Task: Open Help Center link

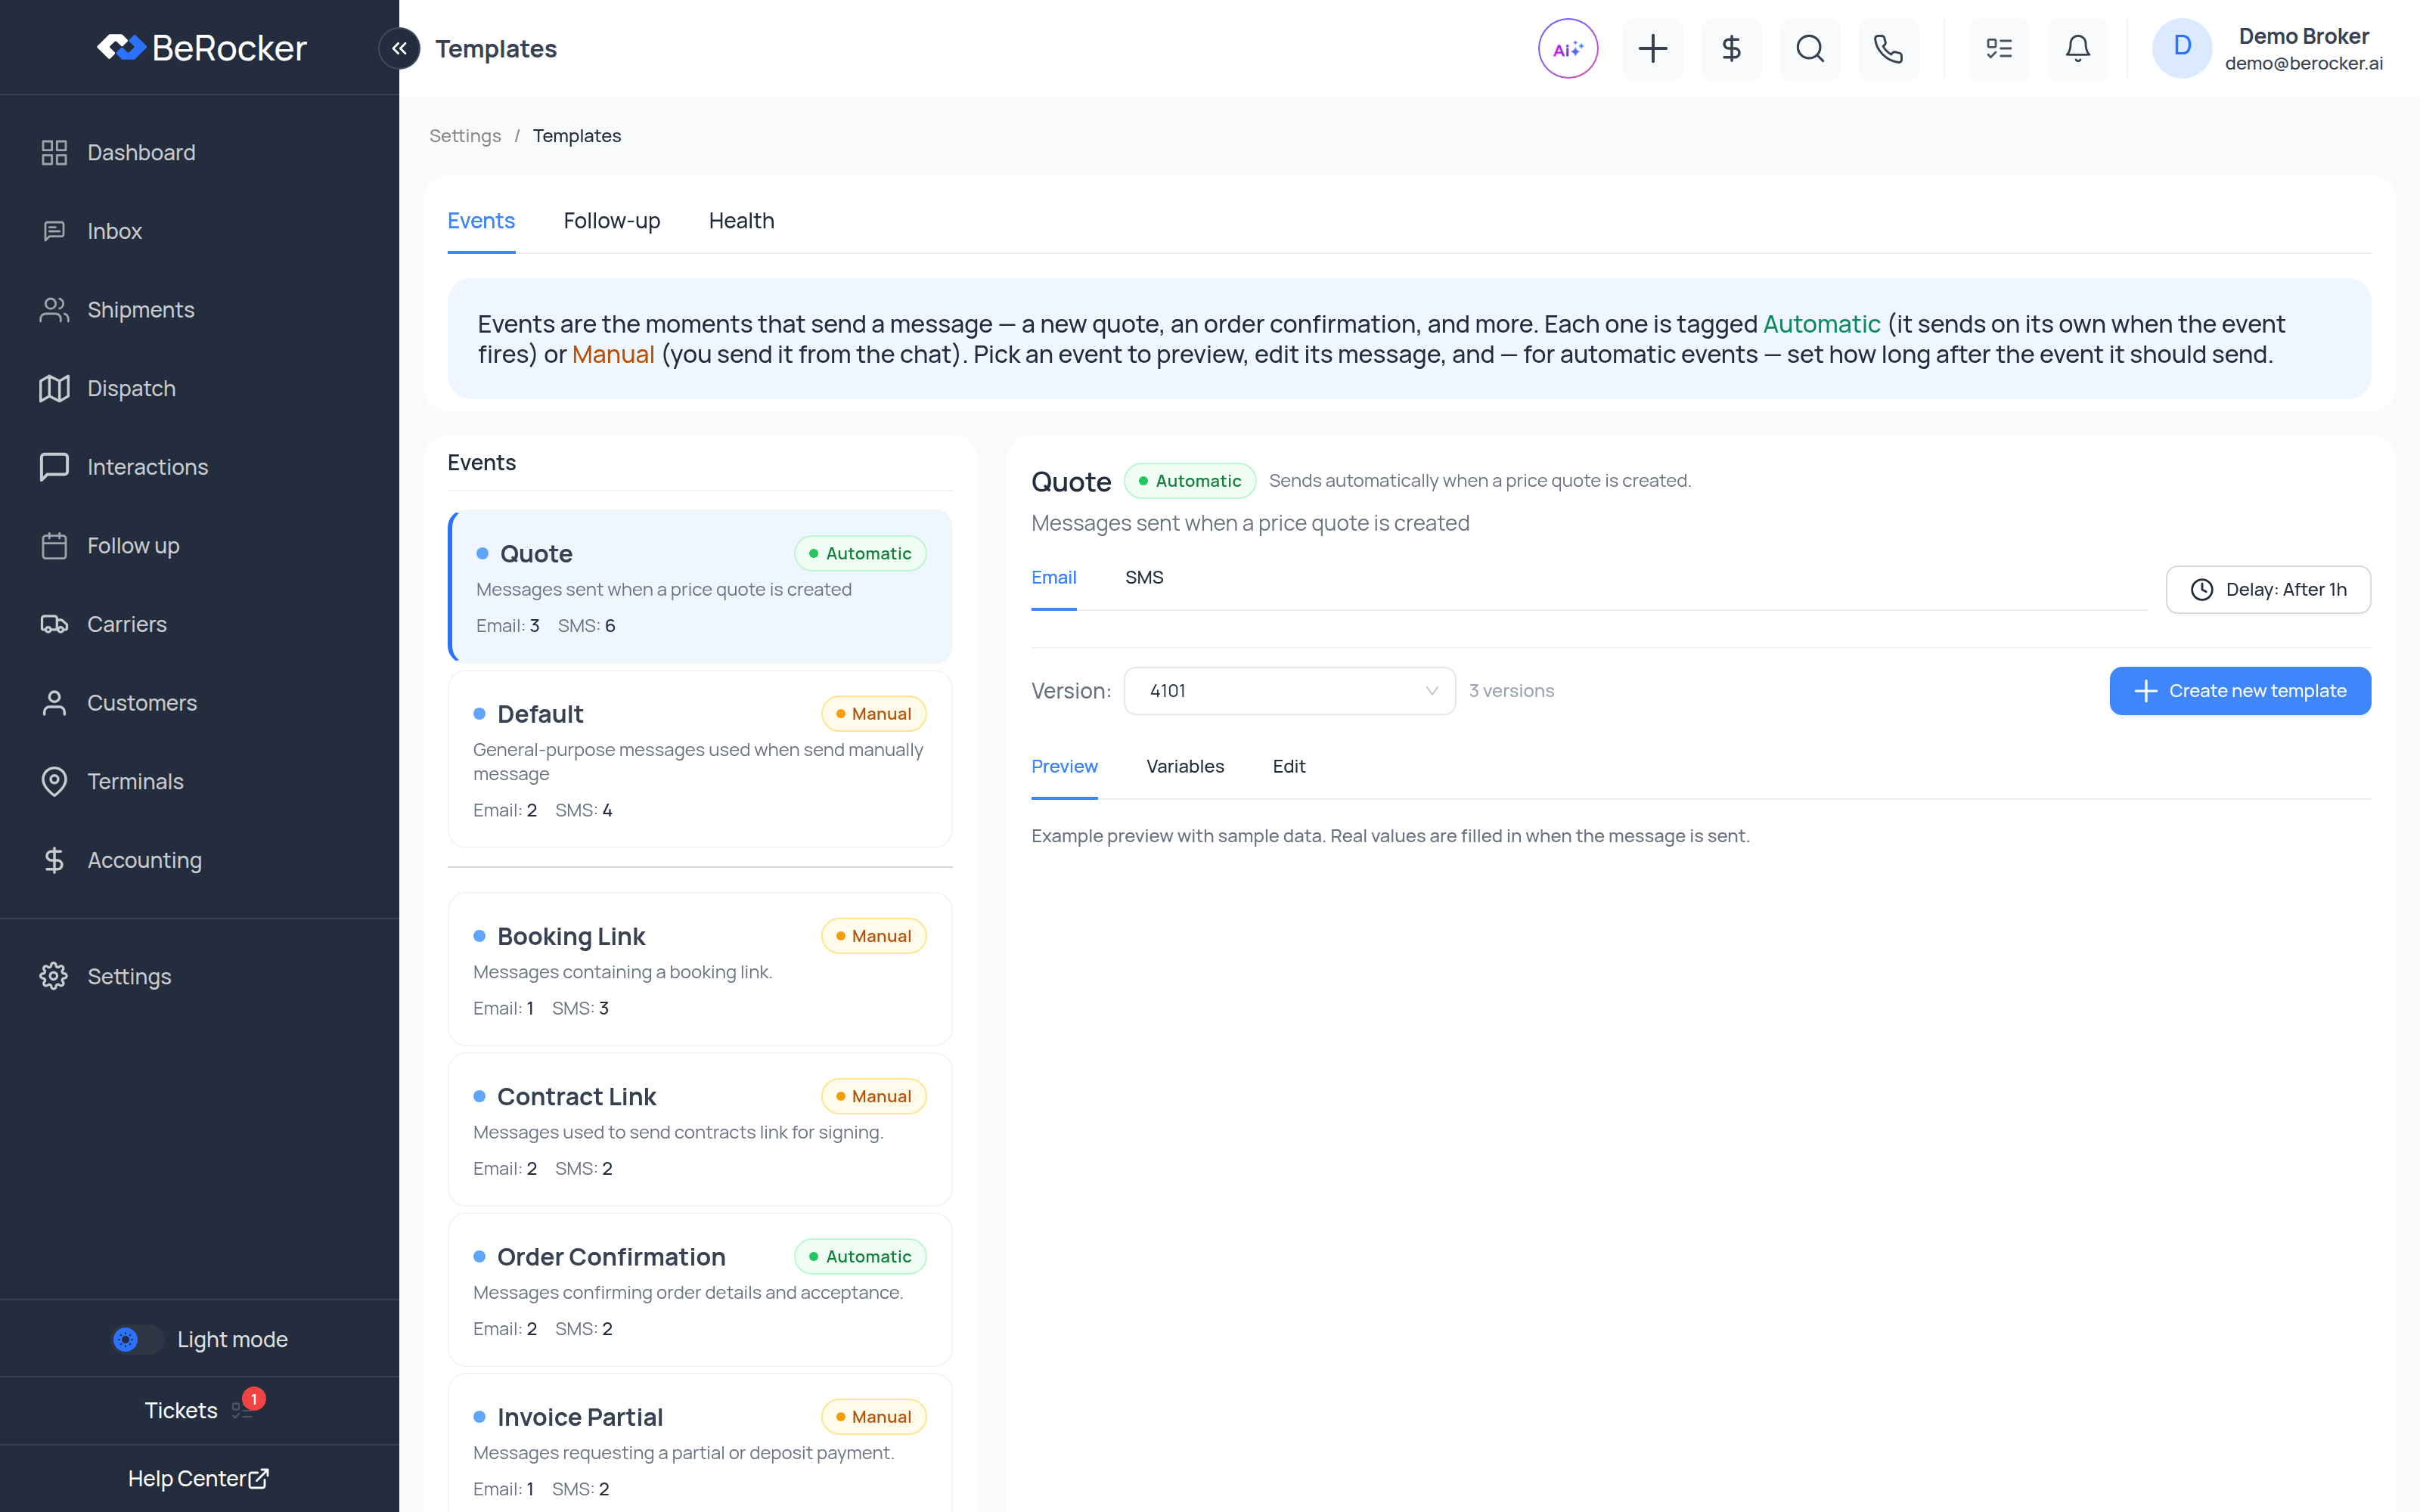Action: [x=198, y=1478]
